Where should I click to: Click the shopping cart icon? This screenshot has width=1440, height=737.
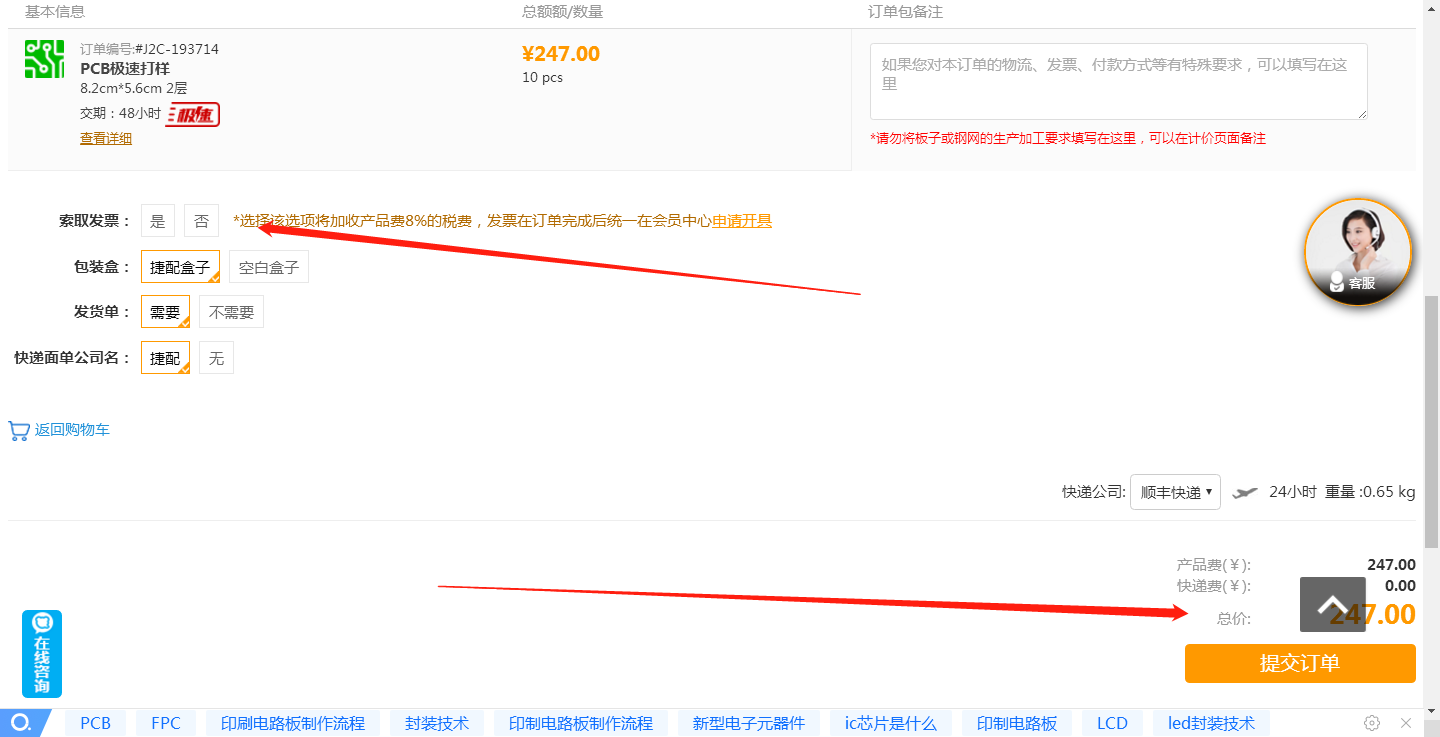19,431
